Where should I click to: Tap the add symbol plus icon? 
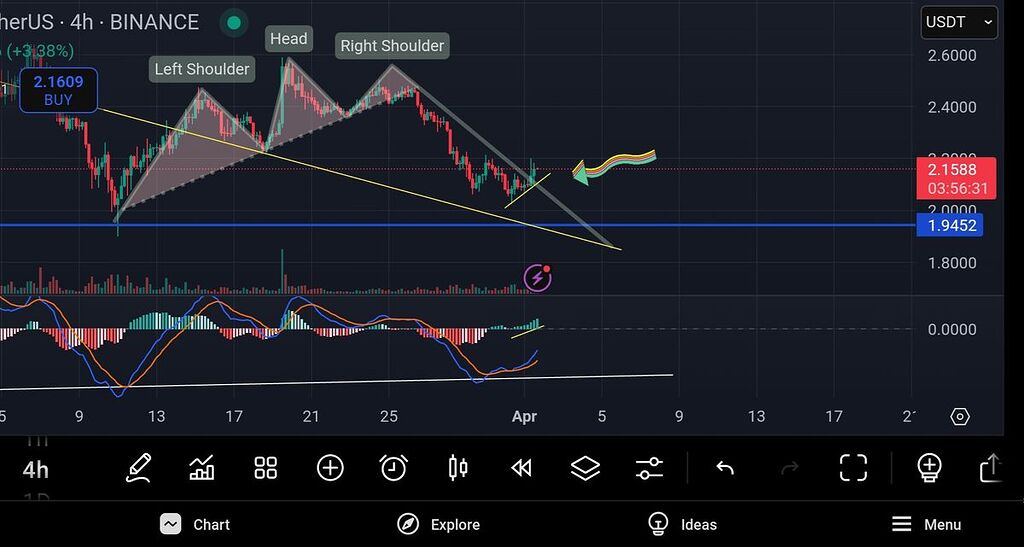[330, 467]
